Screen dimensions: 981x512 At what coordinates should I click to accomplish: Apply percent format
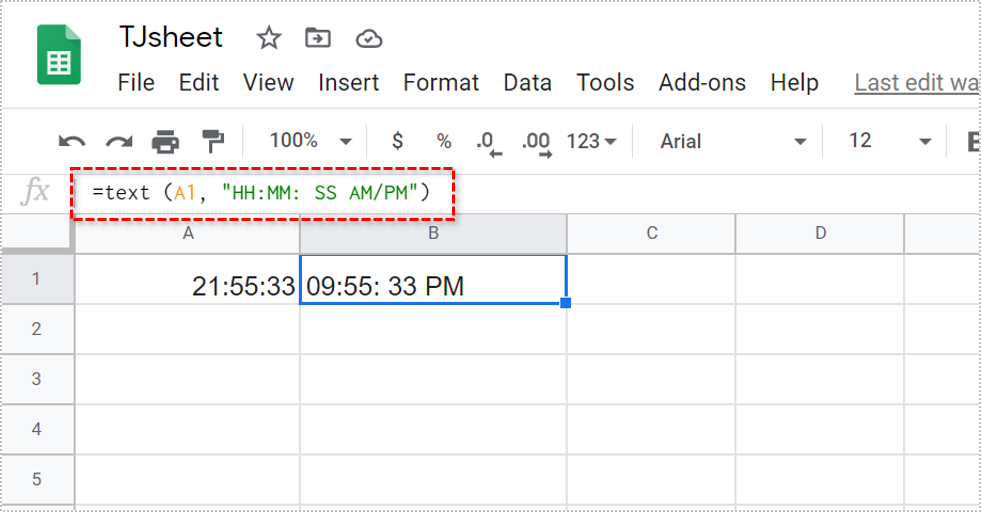[x=443, y=141]
